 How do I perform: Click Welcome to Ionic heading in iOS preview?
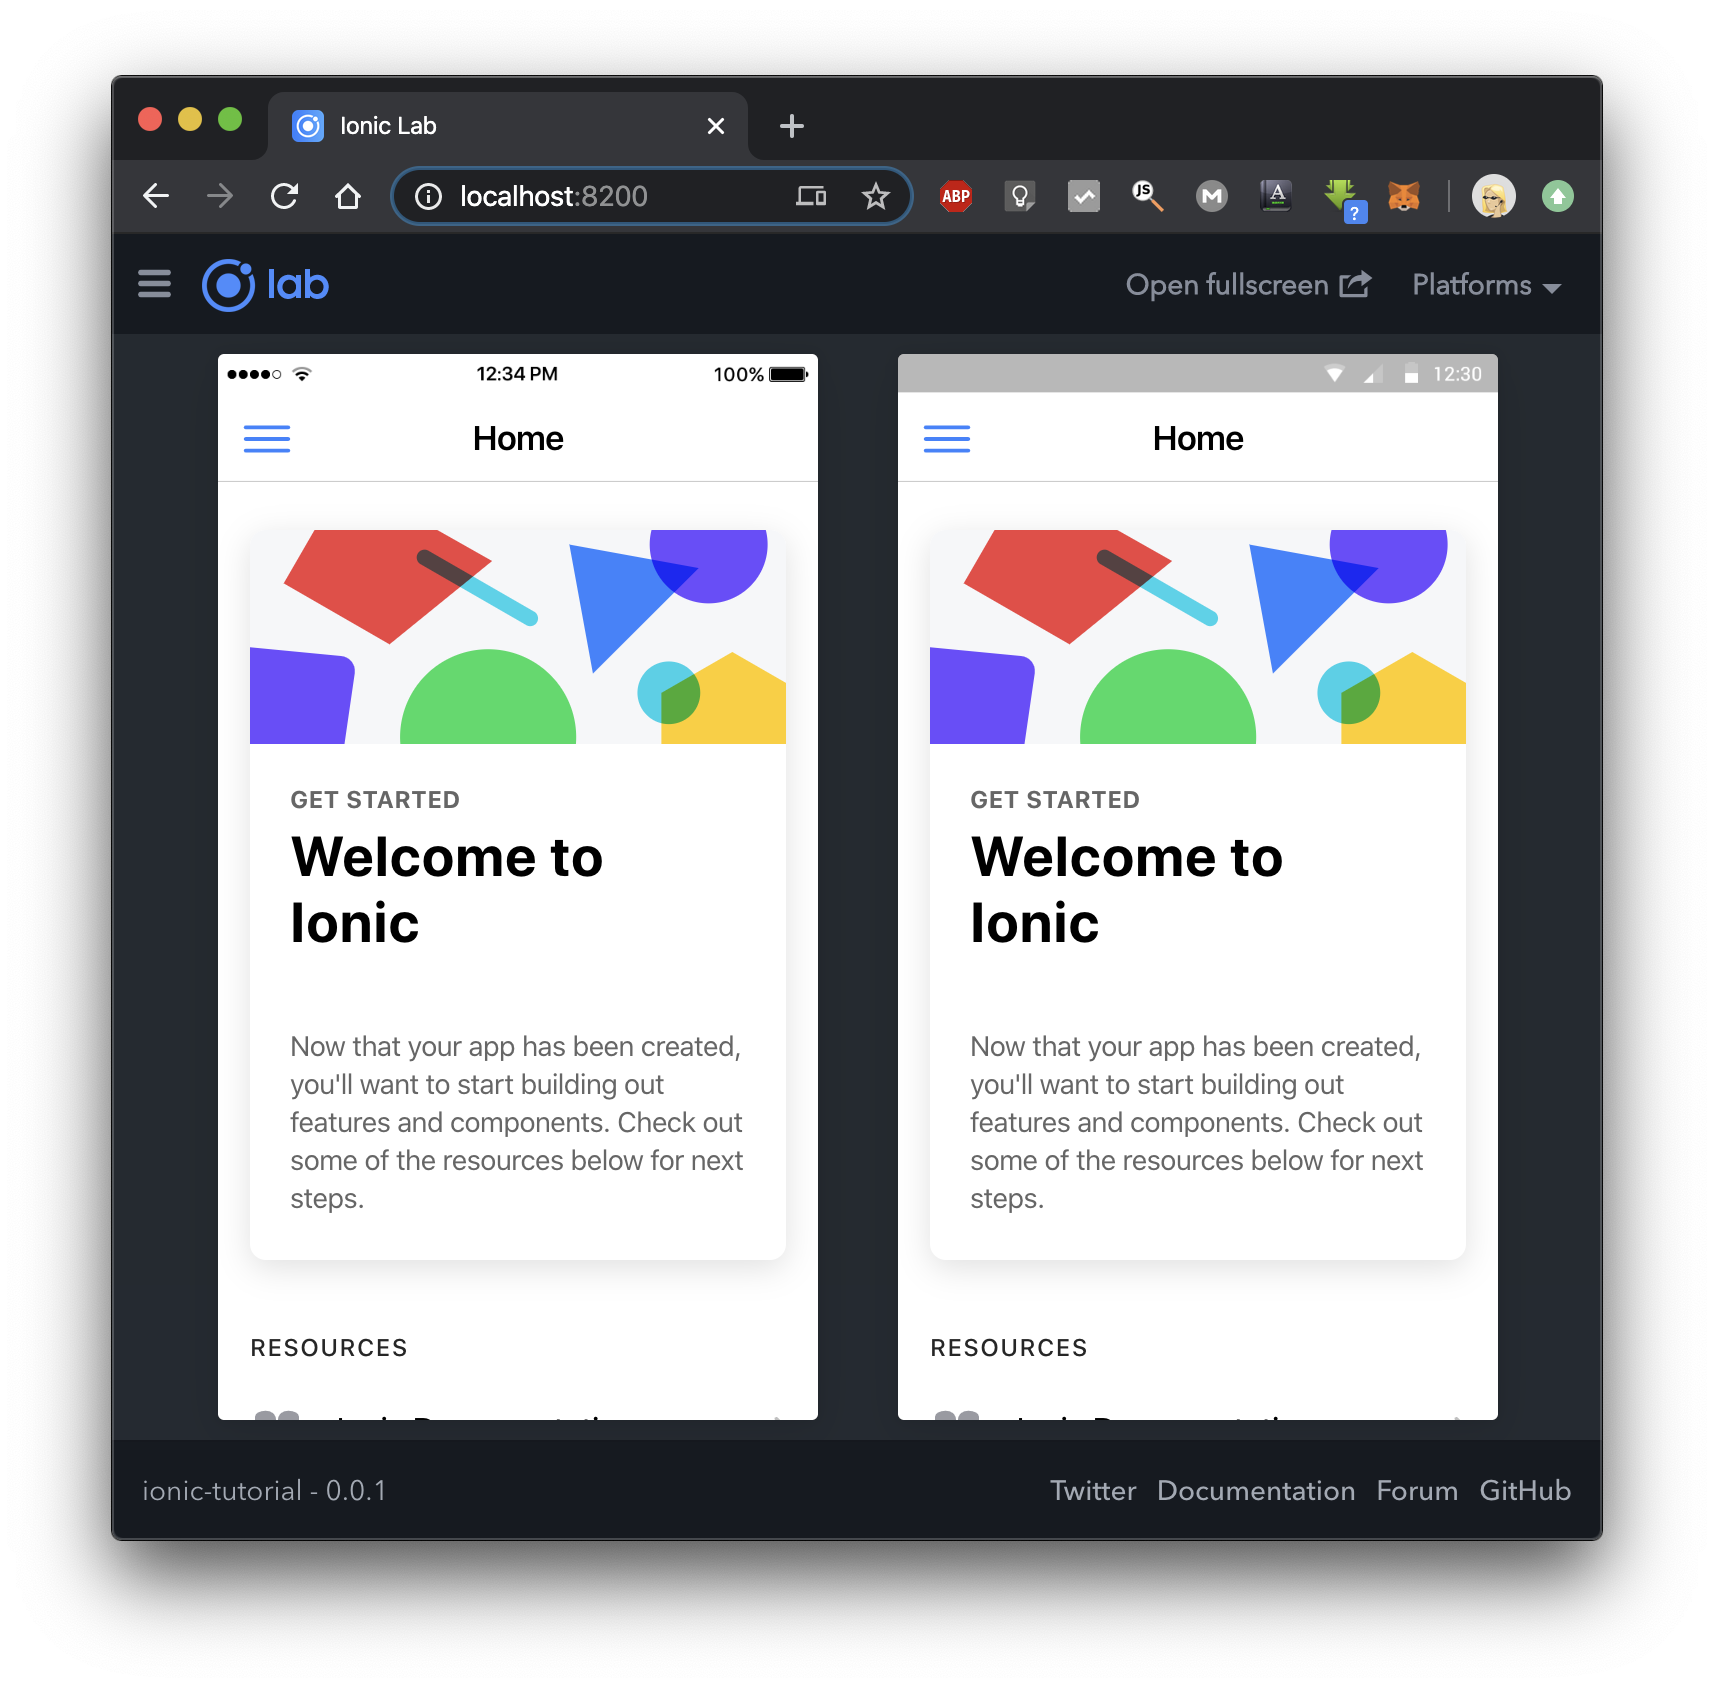[447, 889]
